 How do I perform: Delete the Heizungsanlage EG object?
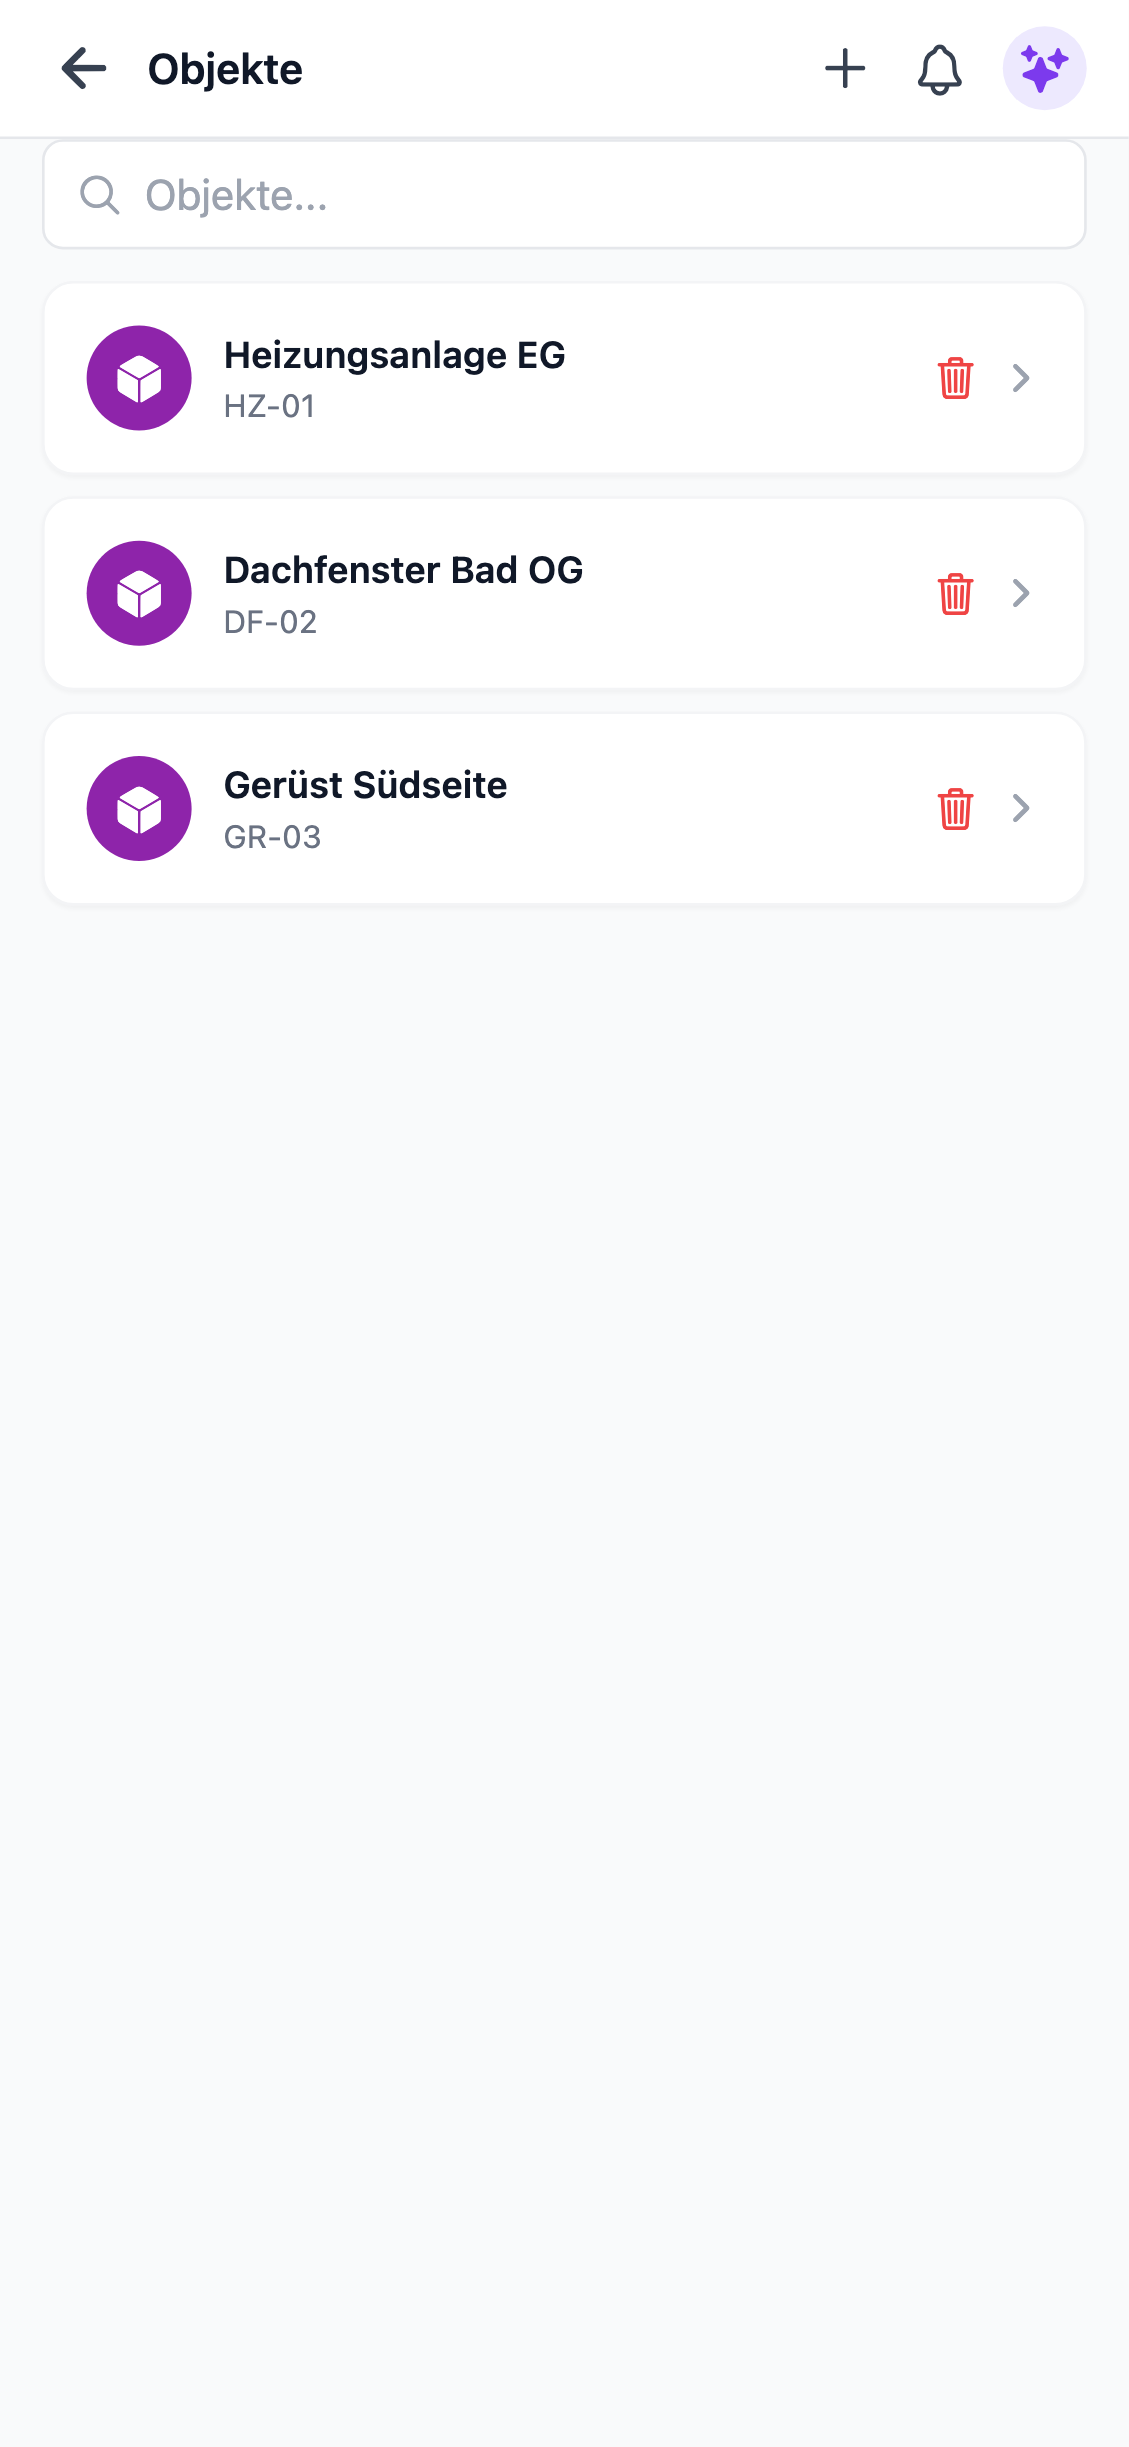[x=955, y=378]
